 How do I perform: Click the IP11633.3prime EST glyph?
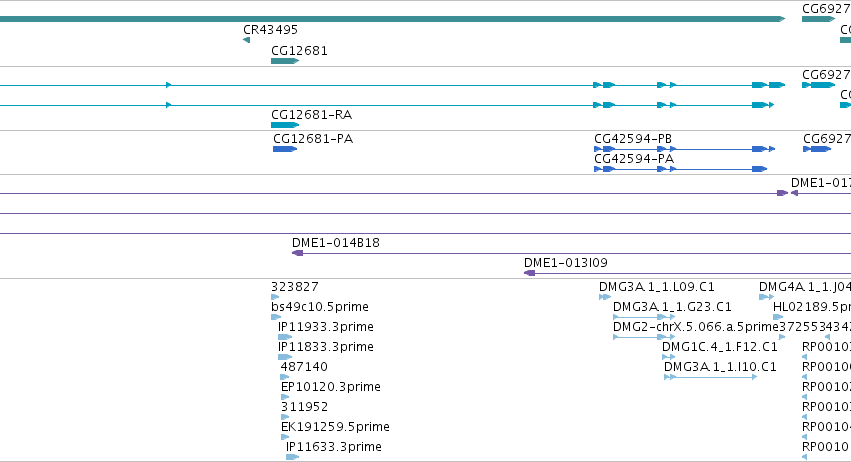[293, 457]
